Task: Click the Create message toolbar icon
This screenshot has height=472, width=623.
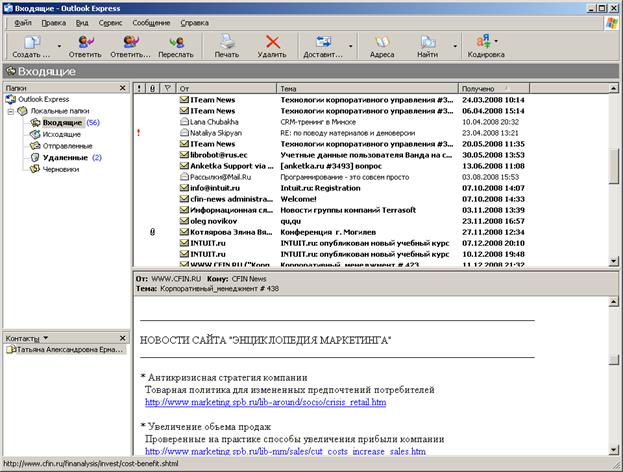Action: (x=32, y=42)
